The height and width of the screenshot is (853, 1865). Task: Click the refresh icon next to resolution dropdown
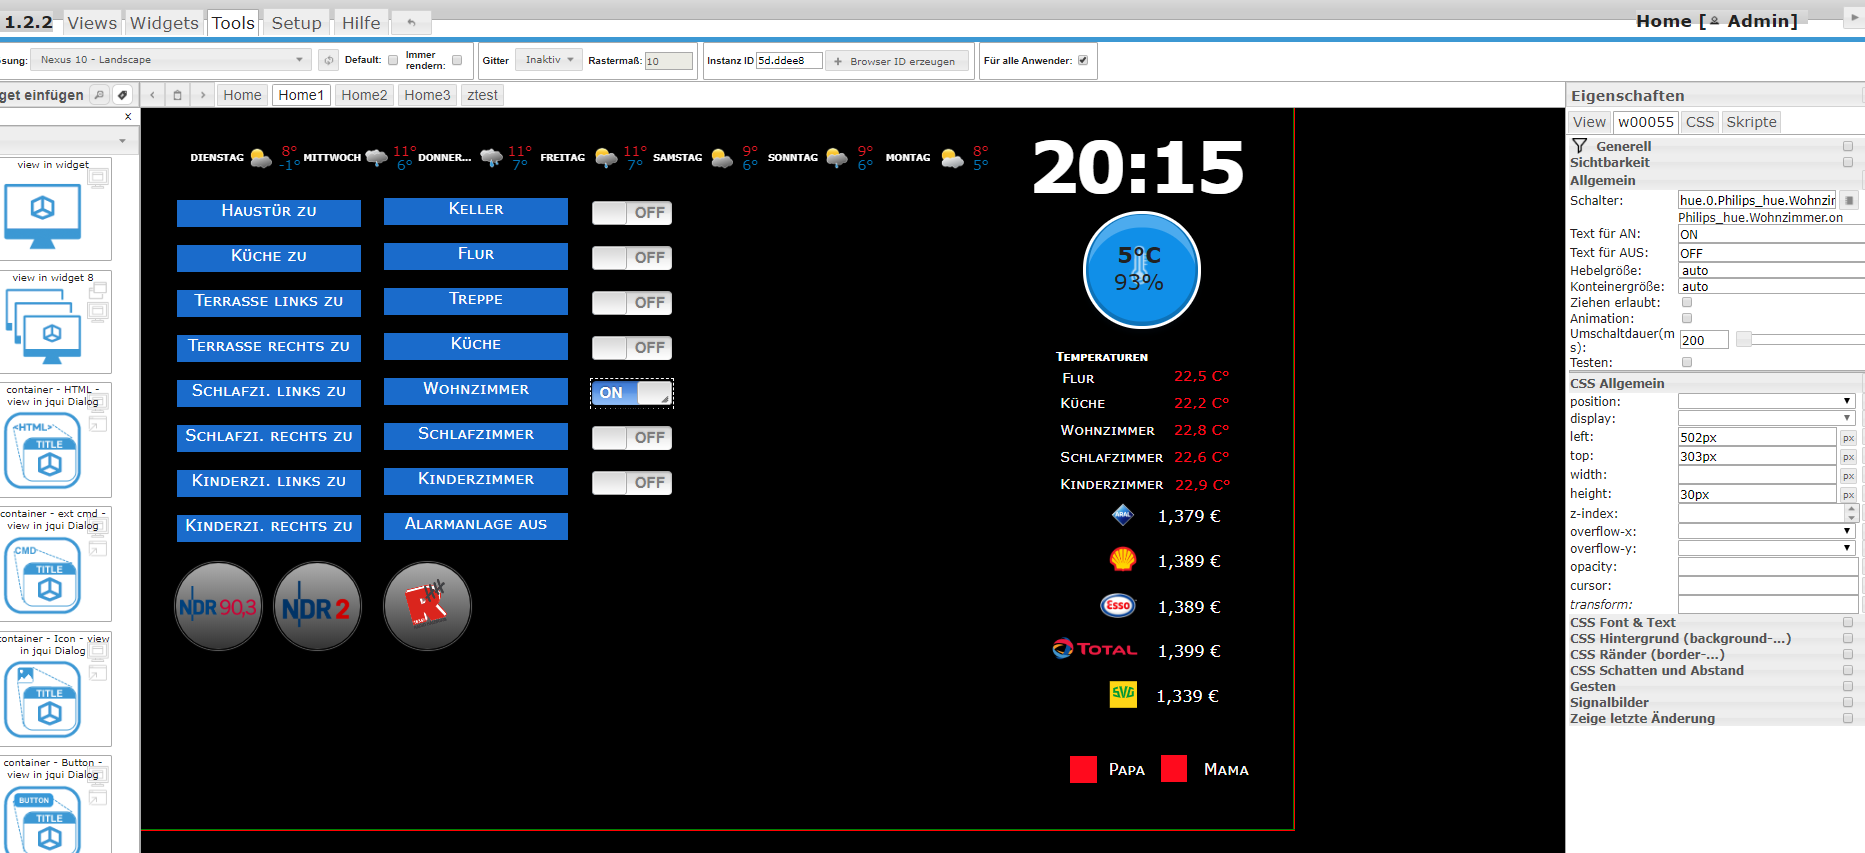(x=328, y=60)
